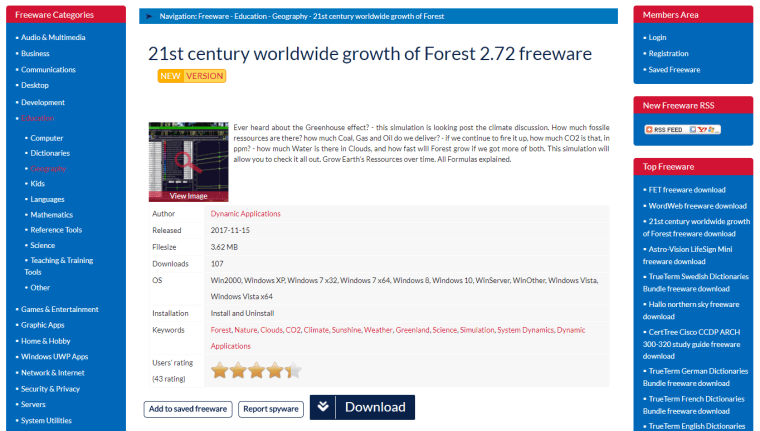Open Security & Privacy category

50,389
